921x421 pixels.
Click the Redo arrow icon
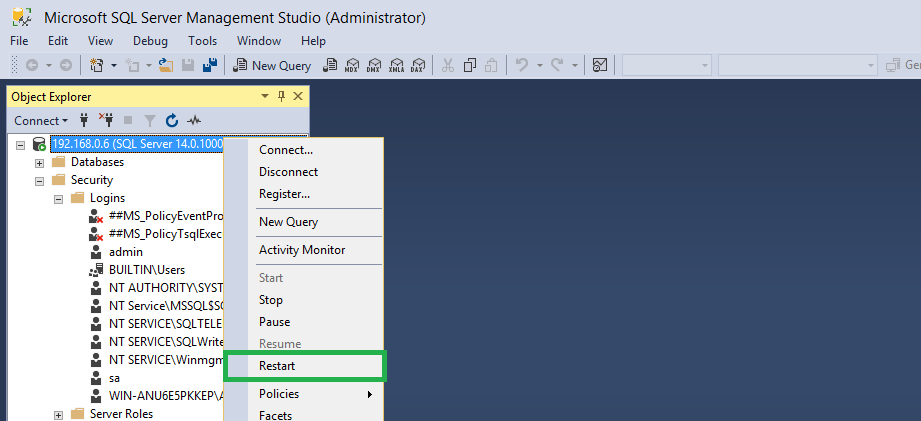(x=557, y=65)
